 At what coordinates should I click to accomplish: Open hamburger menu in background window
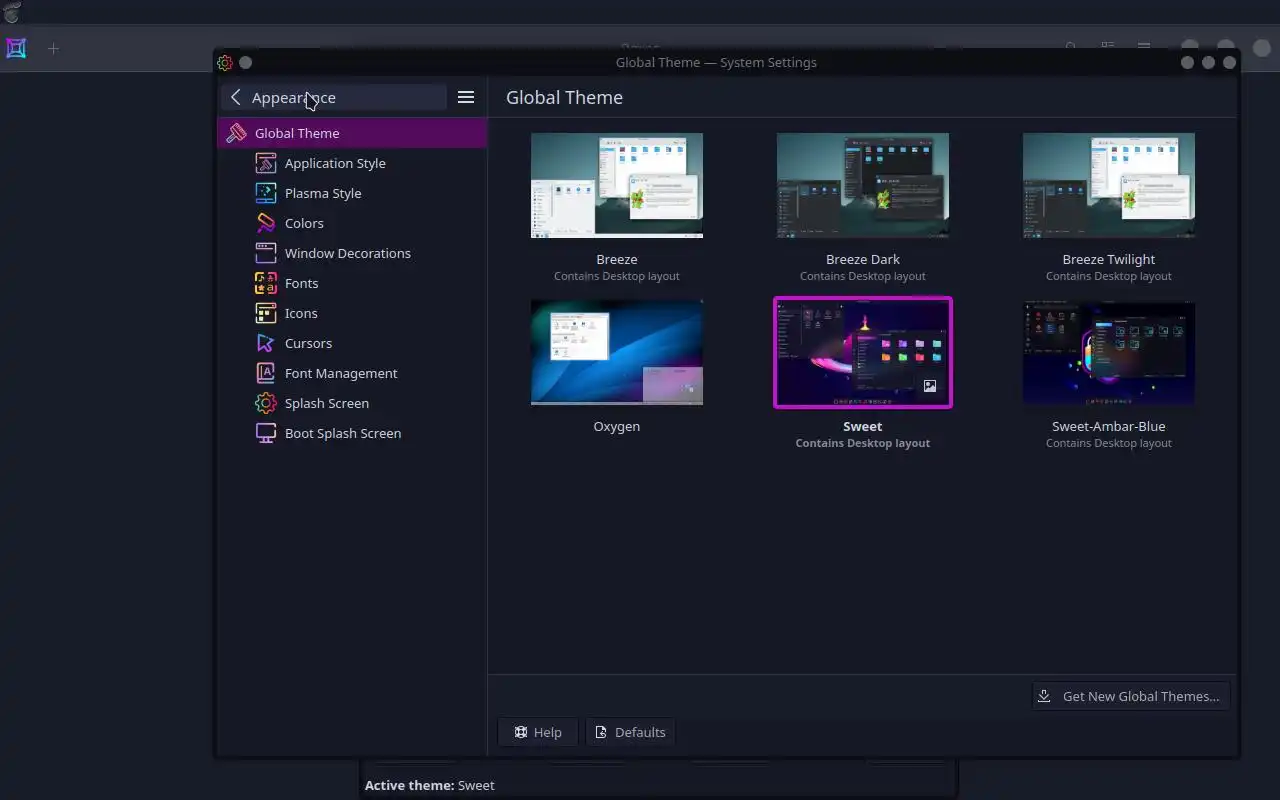click(1144, 47)
